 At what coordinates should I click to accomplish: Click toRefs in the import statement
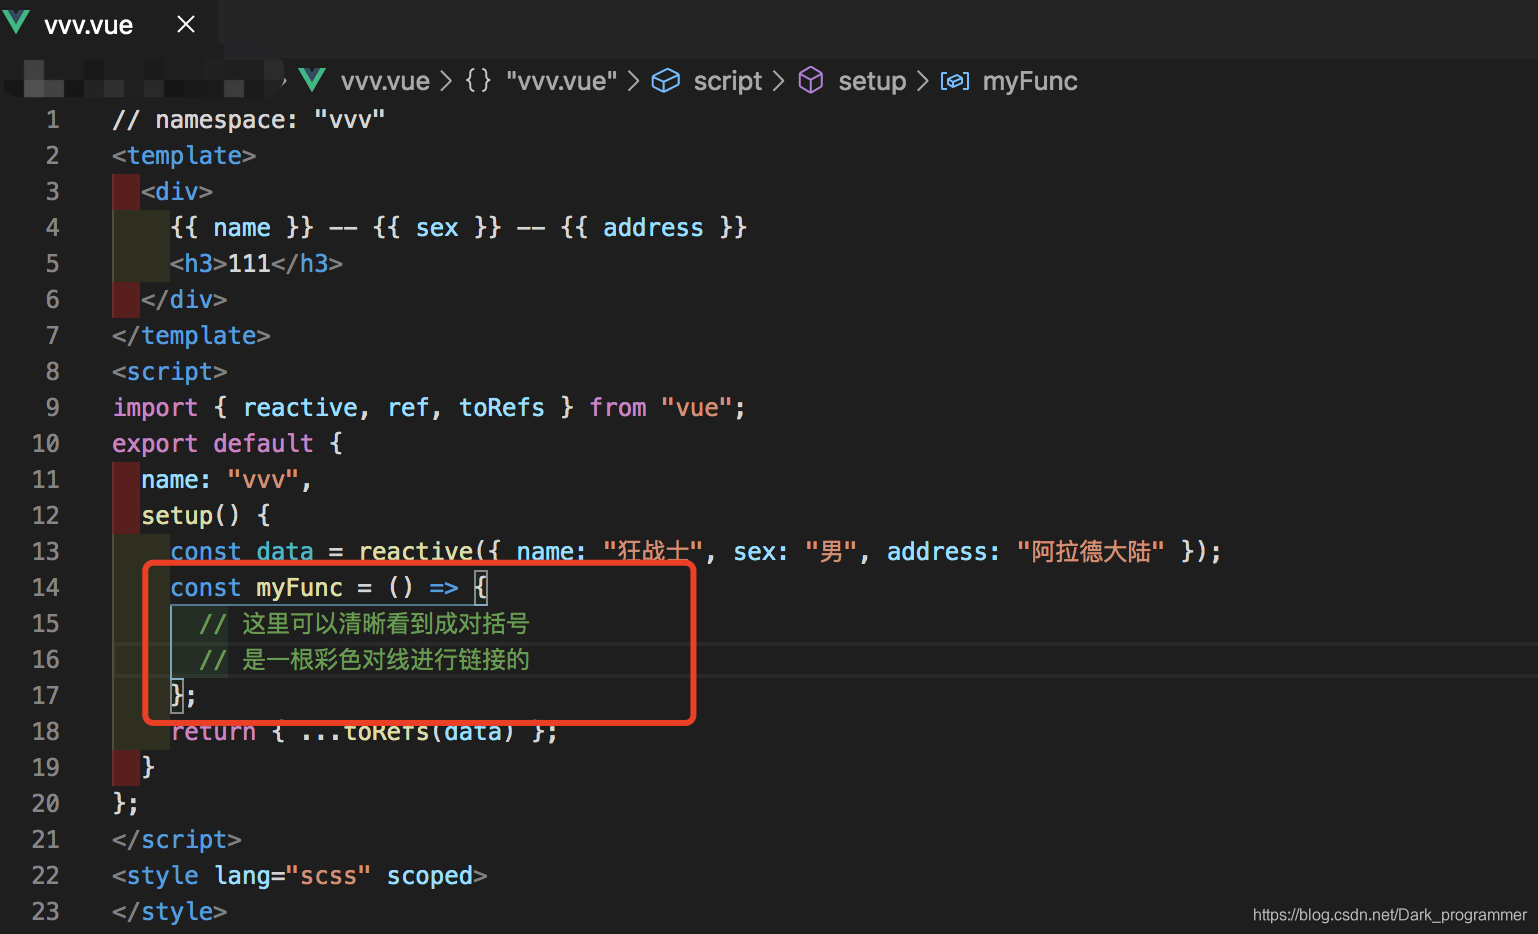coord(502,408)
